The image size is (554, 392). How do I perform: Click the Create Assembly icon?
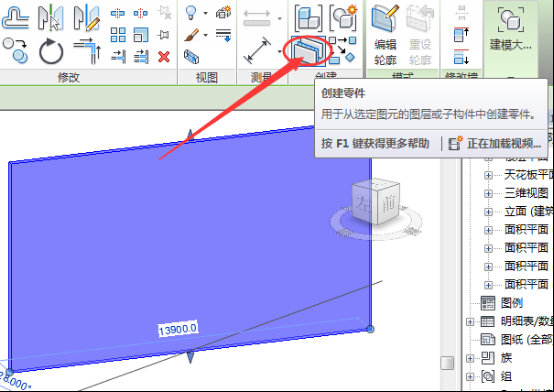click(308, 17)
